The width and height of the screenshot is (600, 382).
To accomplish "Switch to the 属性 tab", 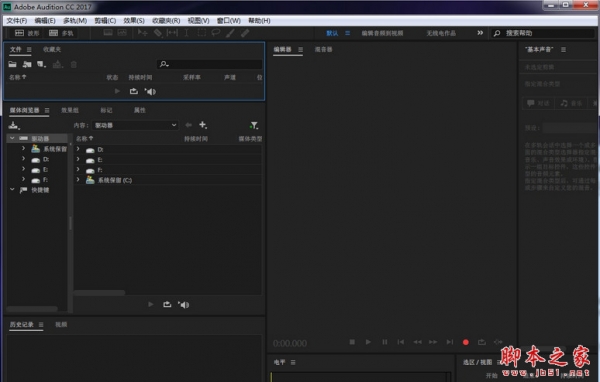I will pyautogui.click(x=139, y=110).
